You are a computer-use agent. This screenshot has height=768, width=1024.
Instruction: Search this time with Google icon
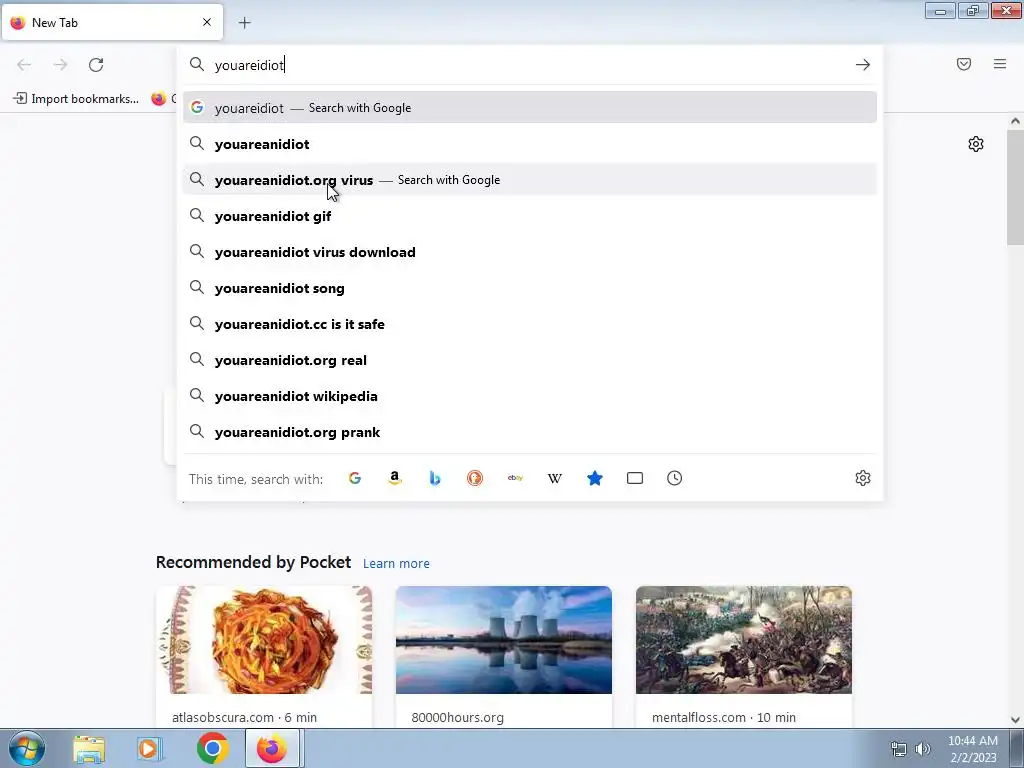[x=355, y=478]
